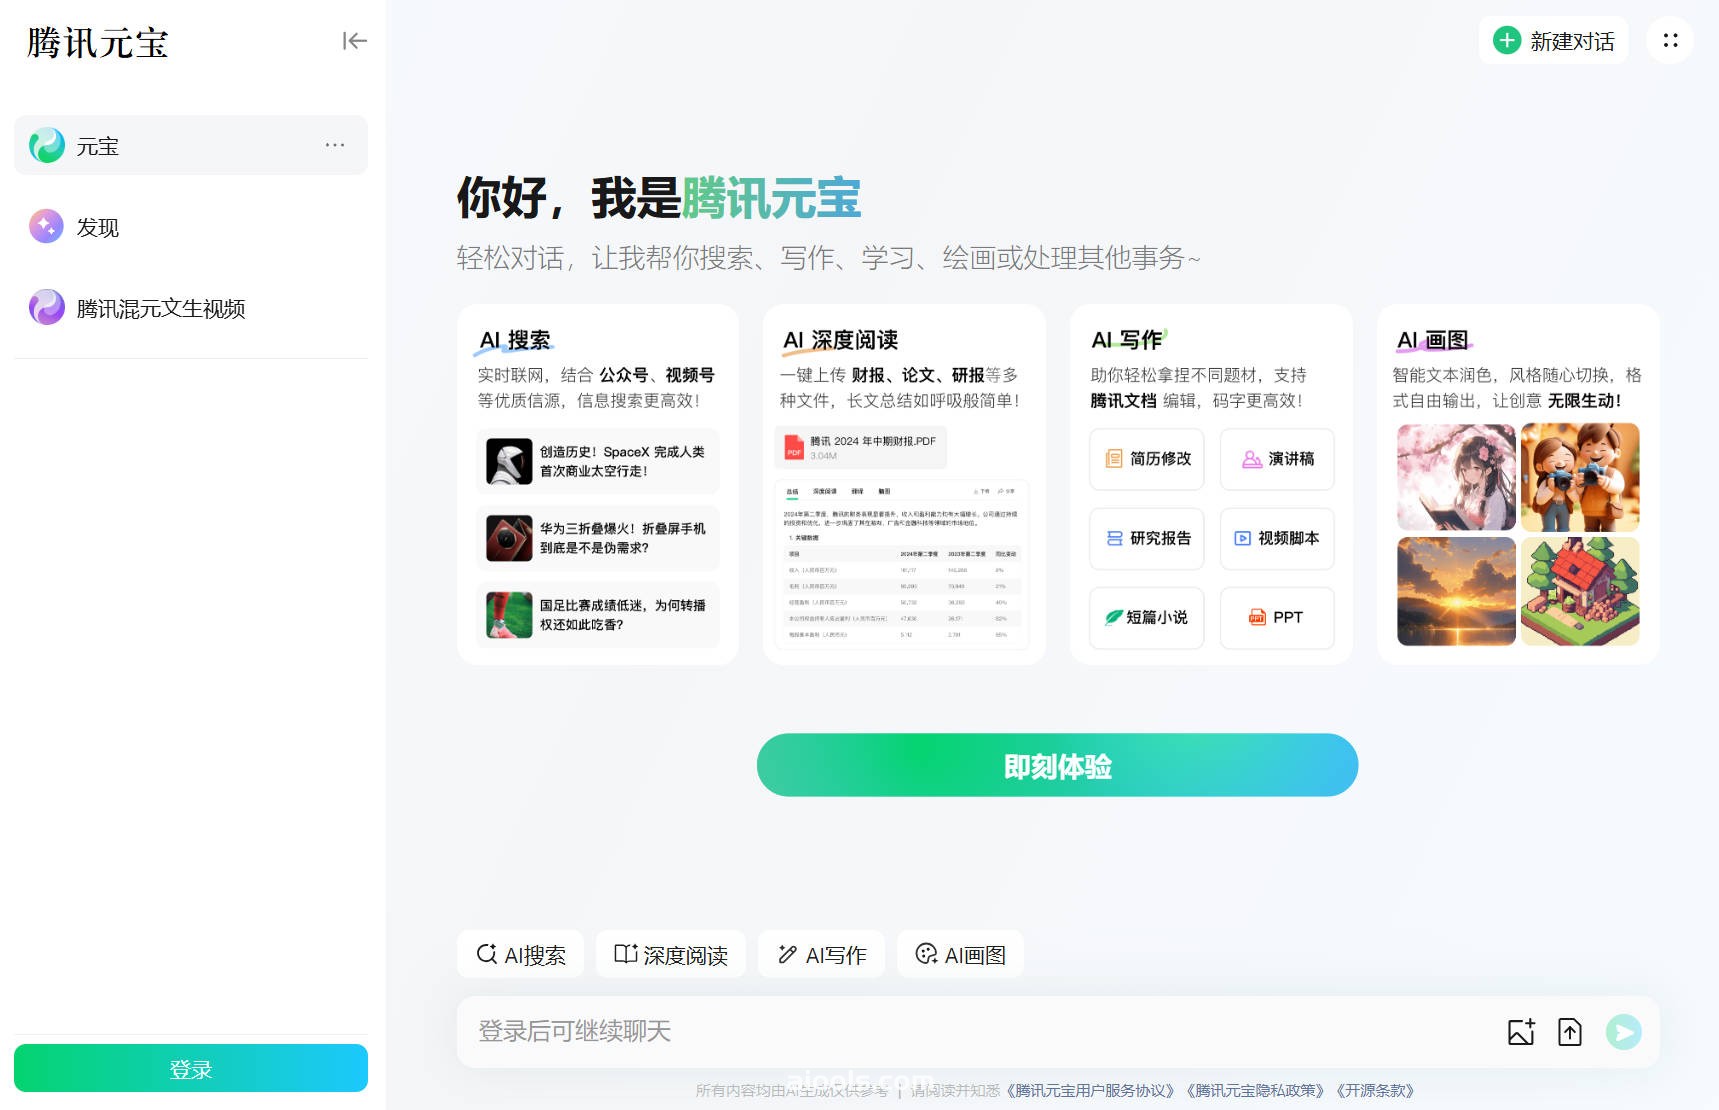The width and height of the screenshot is (1719, 1110).
Task: Click the financial report preview table
Action: click(x=902, y=565)
